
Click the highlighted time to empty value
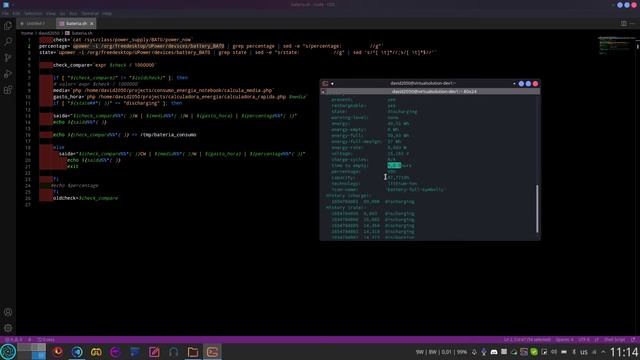(x=394, y=166)
